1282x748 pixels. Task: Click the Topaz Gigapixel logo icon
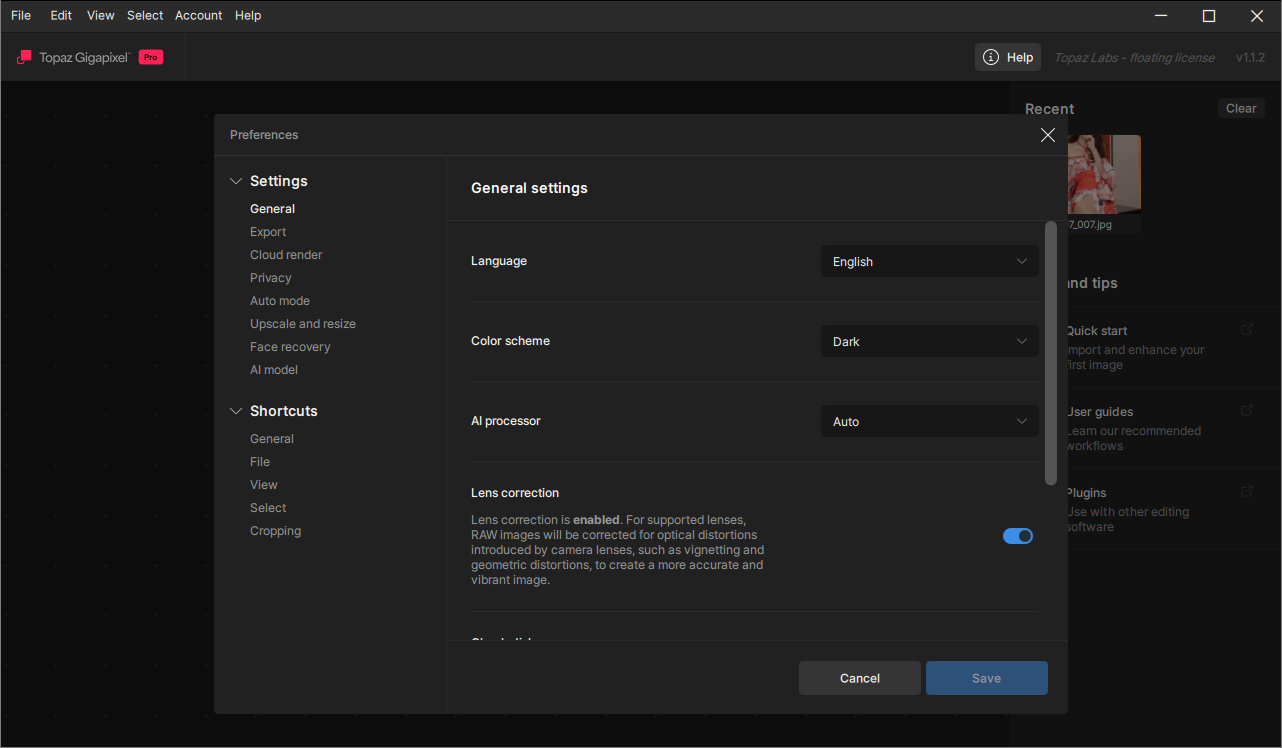24,57
